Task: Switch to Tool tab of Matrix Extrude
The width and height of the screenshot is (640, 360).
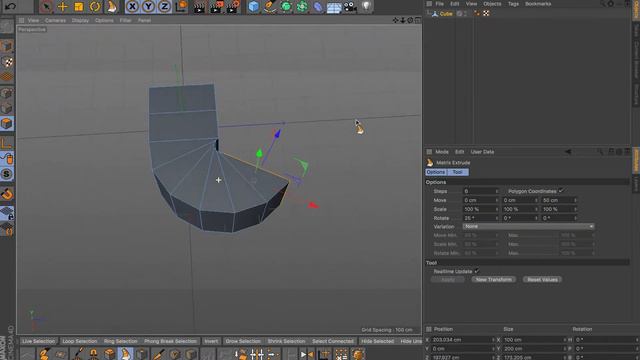Action: coord(457,172)
